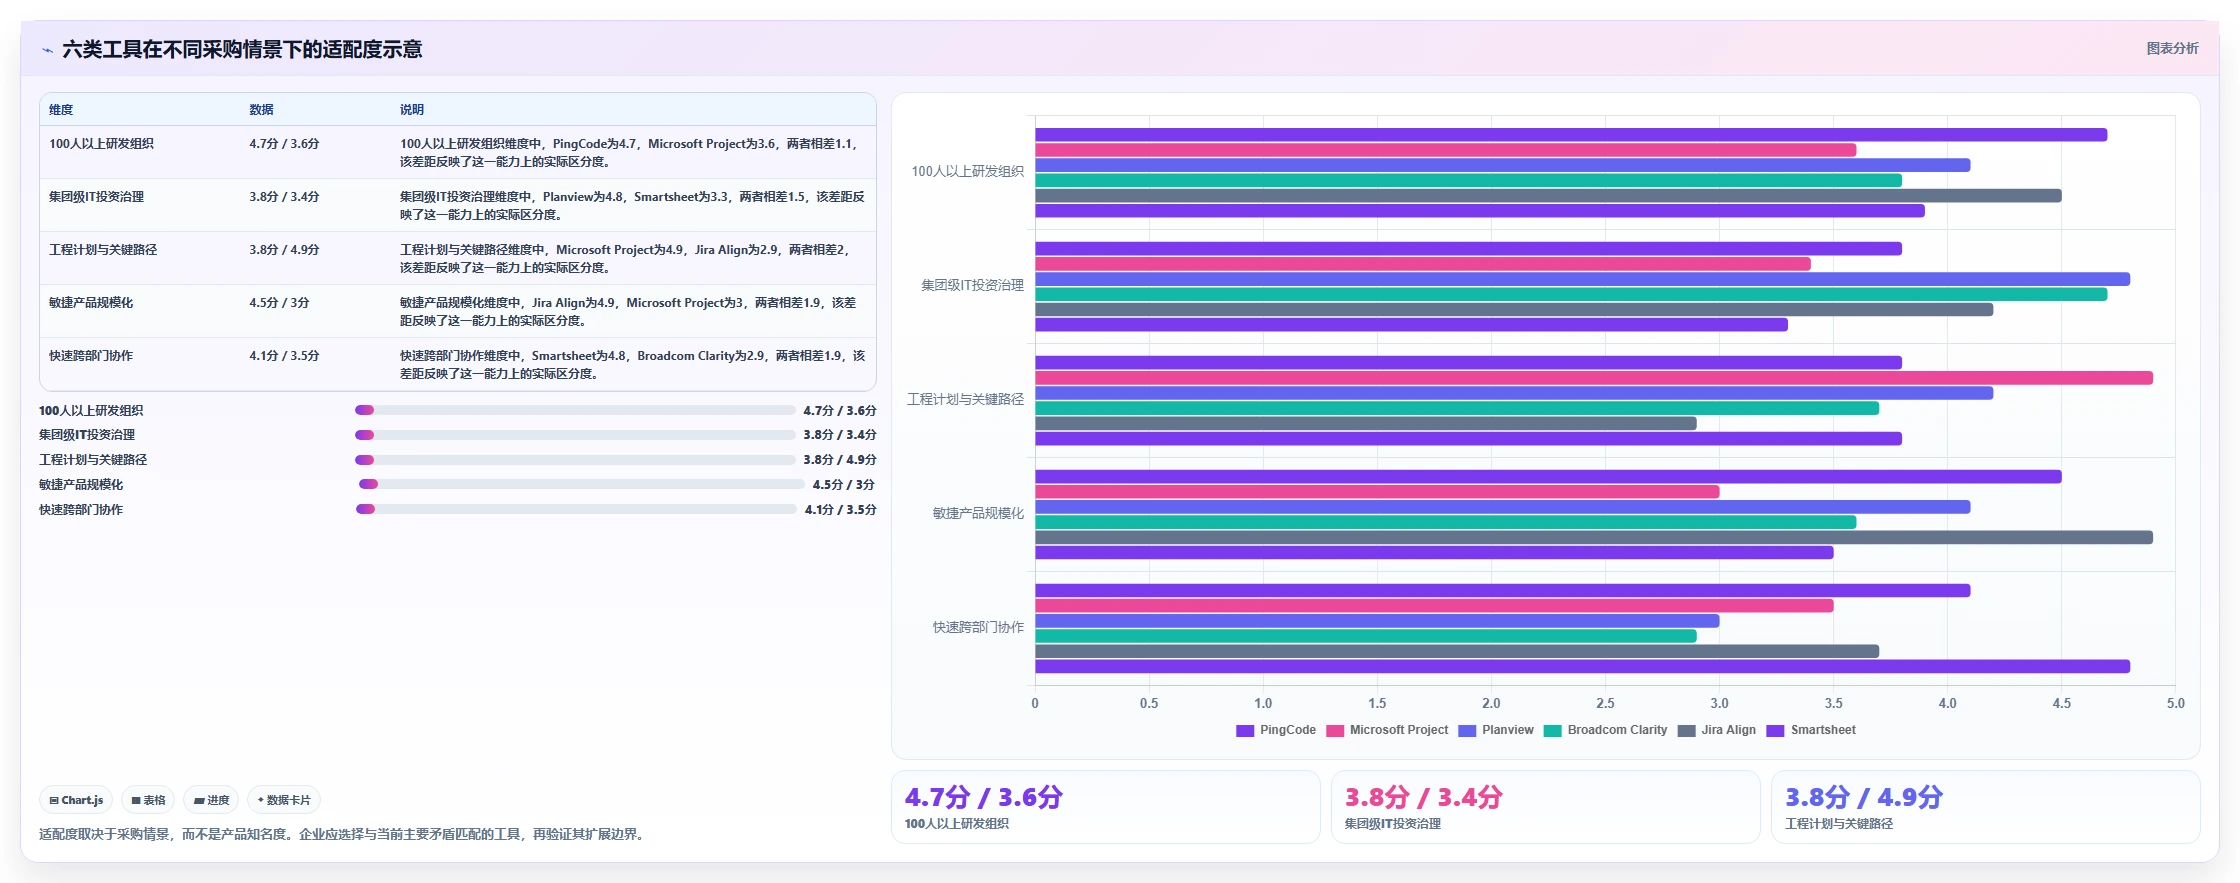
Task: Click the 维度 column header
Action: (x=61, y=110)
